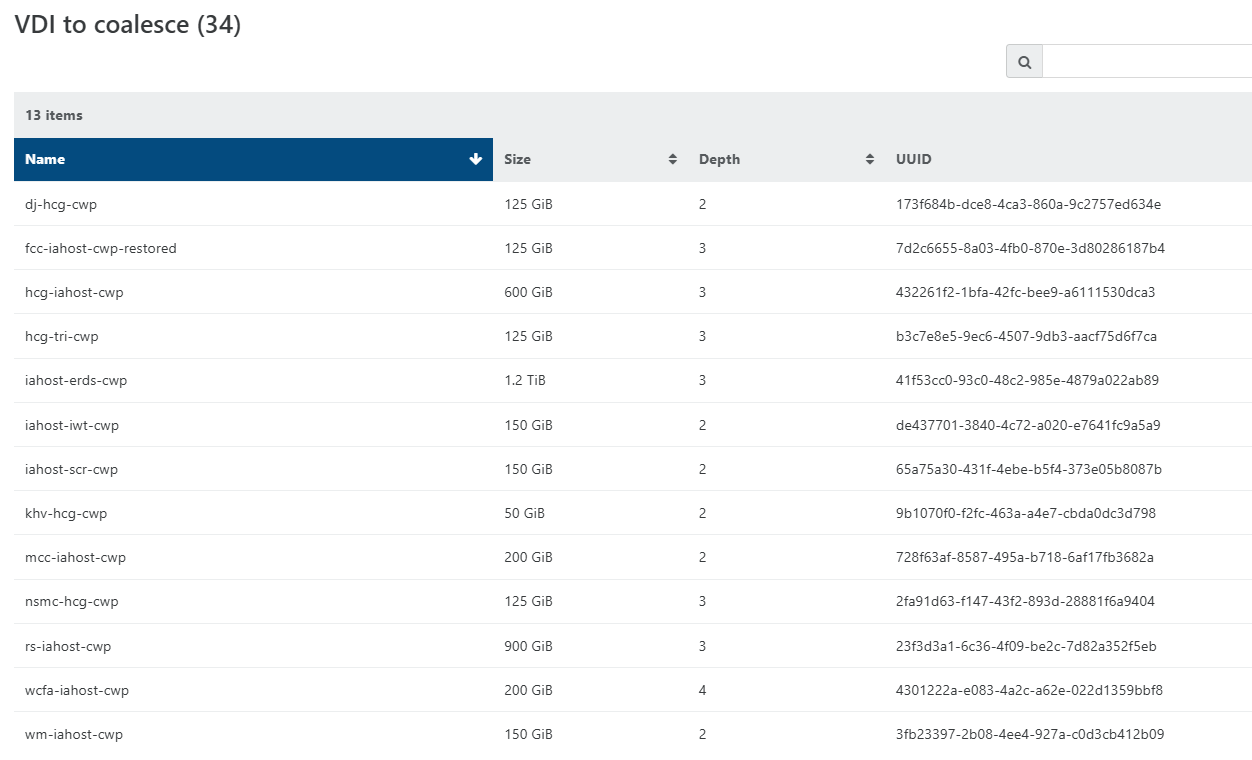Sort table by Size column
This screenshot has width=1252, height=760.
tap(590, 159)
